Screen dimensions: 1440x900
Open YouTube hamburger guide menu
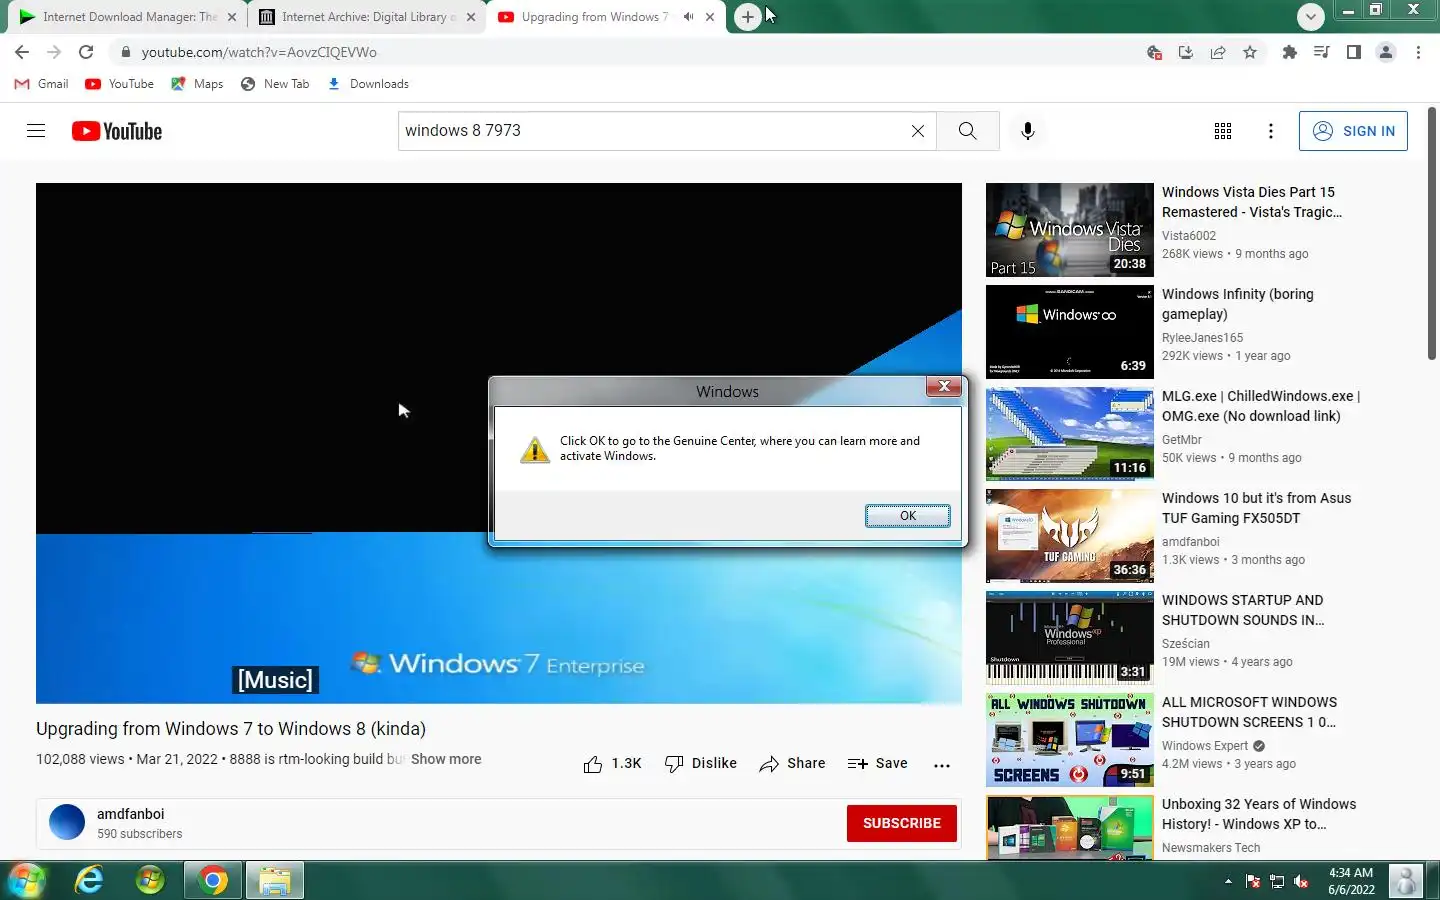tap(36, 130)
